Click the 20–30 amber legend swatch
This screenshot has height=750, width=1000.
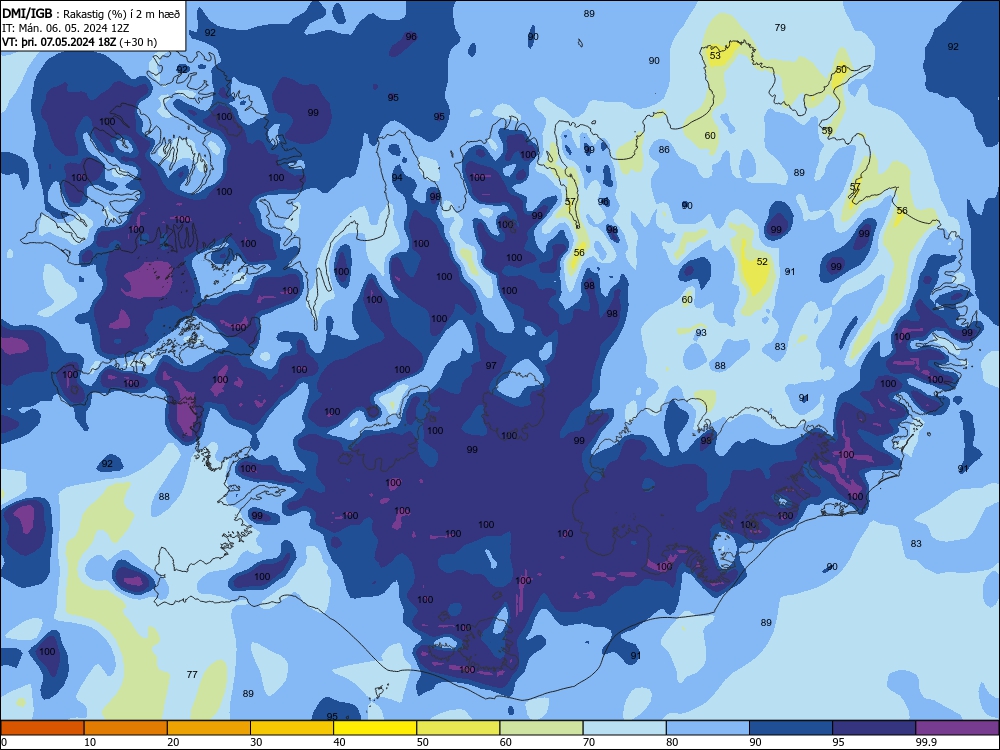(x=209, y=728)
